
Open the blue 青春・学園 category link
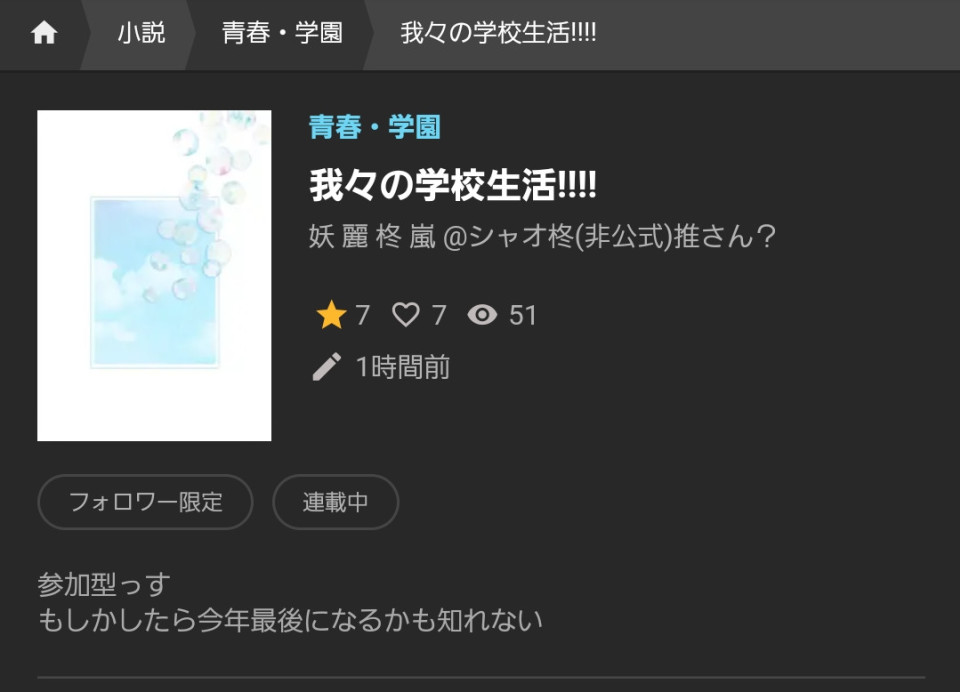[375, 127]
